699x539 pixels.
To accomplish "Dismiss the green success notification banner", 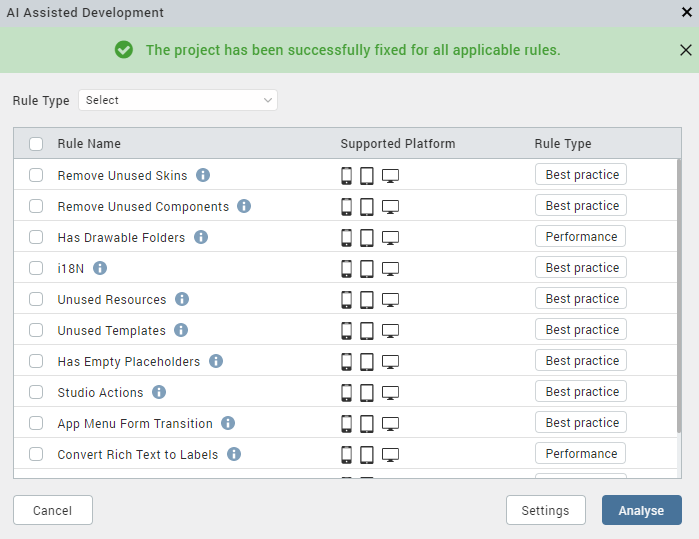I will [x=685, y=50].
